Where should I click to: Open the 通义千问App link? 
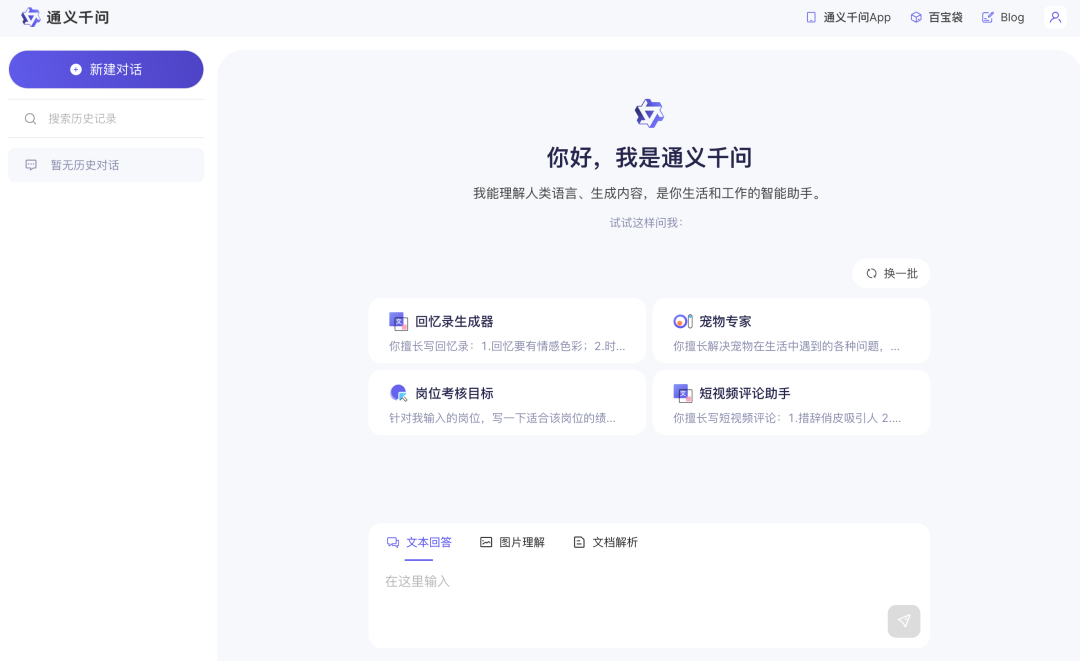click(848, 17)
